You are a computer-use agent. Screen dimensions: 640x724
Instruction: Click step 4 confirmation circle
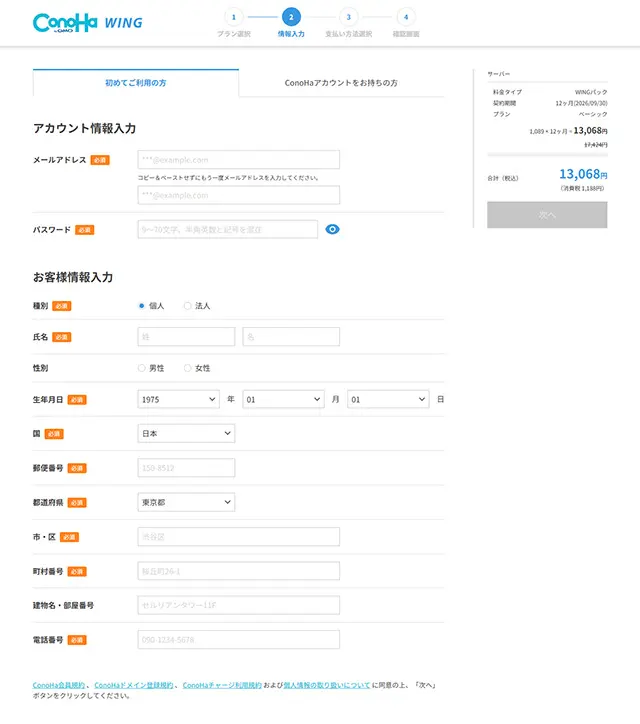tap(405, 17)
